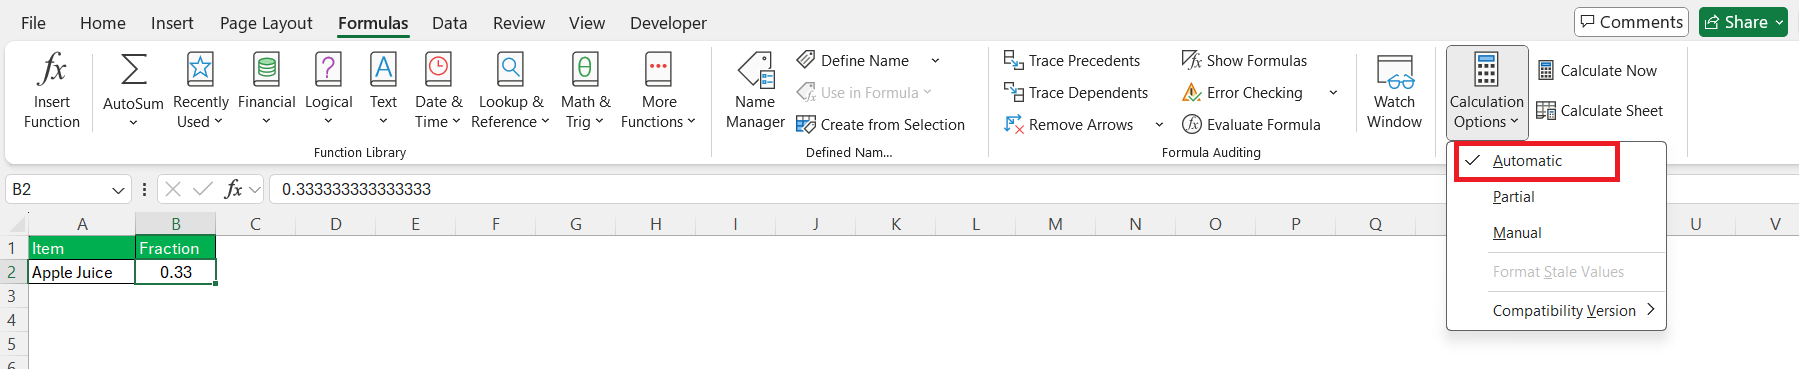Open the Comments pane
1799x369 pixels.
click(1631, 22)
